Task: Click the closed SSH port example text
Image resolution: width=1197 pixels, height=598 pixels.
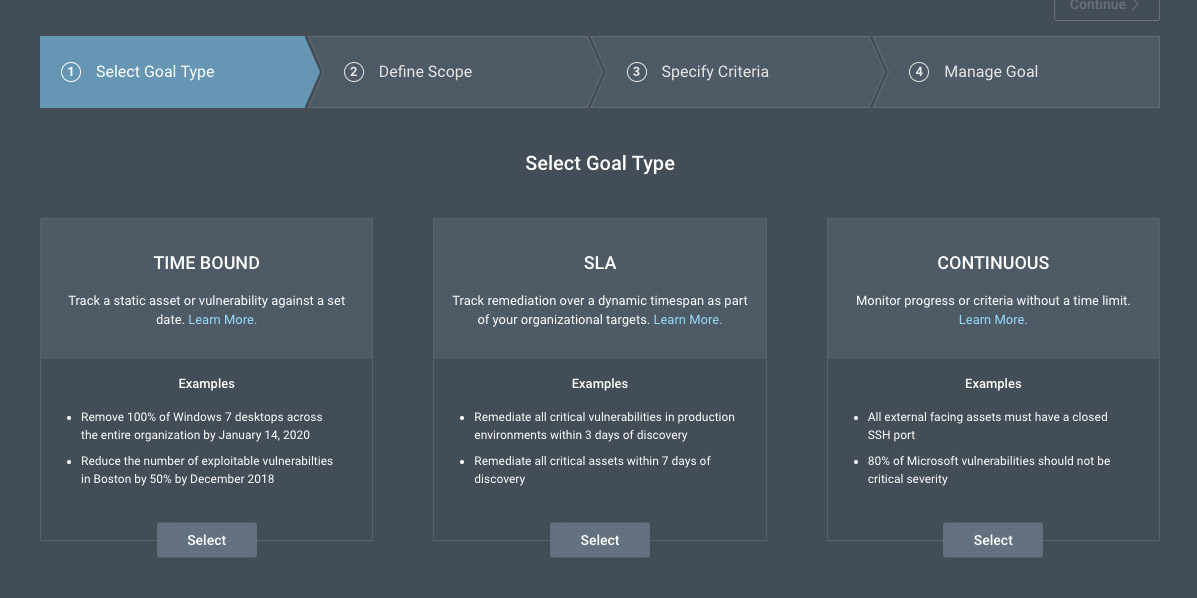Action: [x=987, y=426]
